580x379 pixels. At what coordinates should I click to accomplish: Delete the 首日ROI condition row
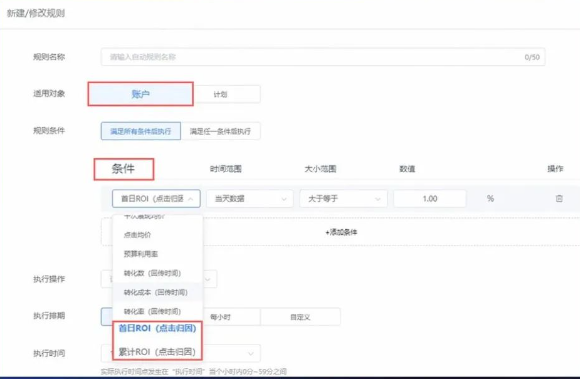click(x=559, y=199)
